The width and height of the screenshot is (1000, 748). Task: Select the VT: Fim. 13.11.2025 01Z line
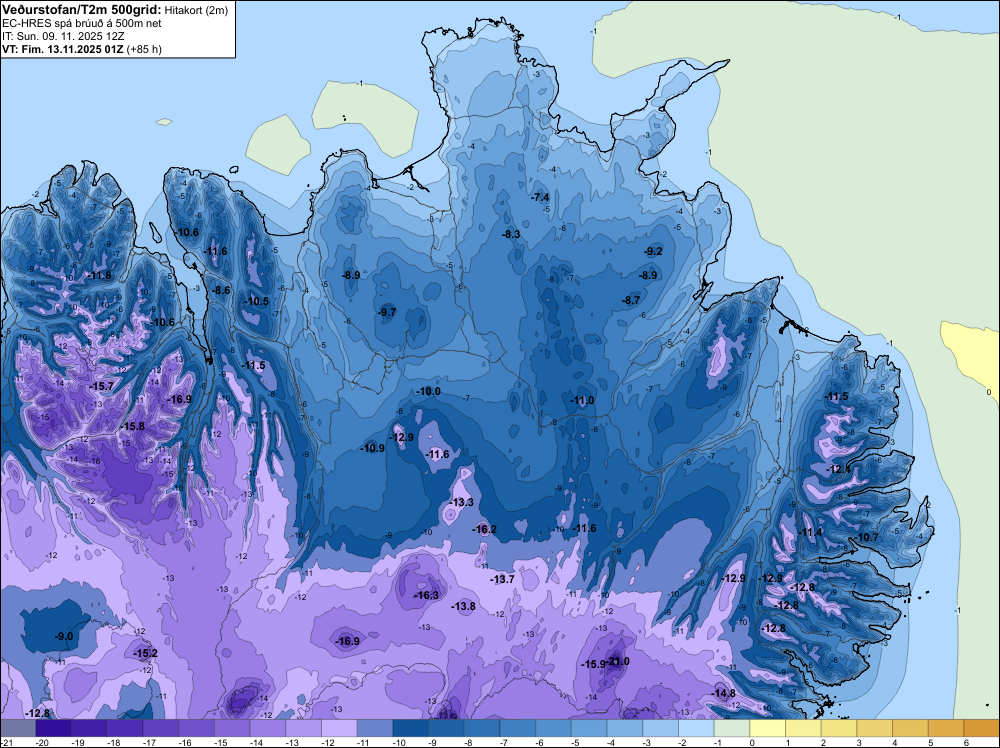tap(82, 49)
